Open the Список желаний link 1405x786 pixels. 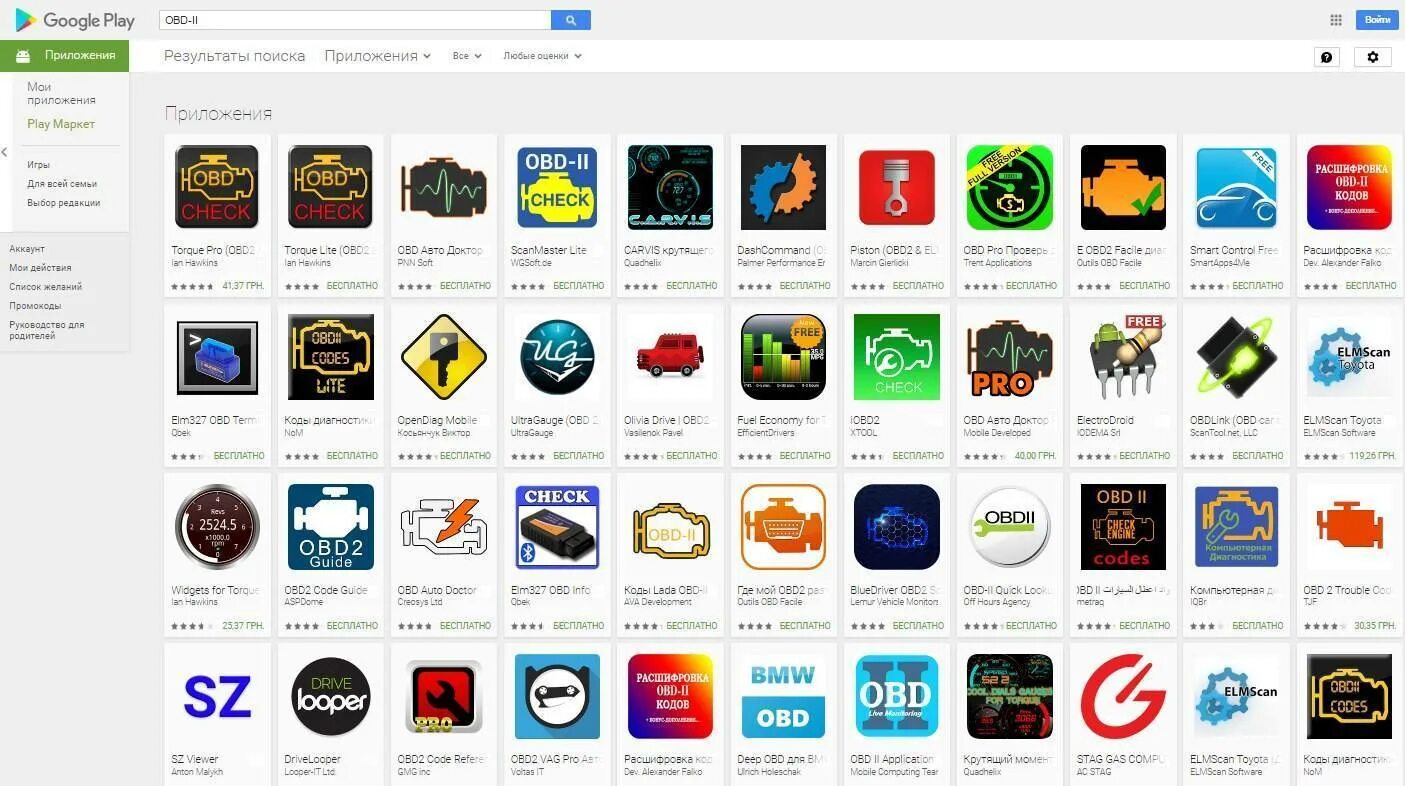pos(46,287)
